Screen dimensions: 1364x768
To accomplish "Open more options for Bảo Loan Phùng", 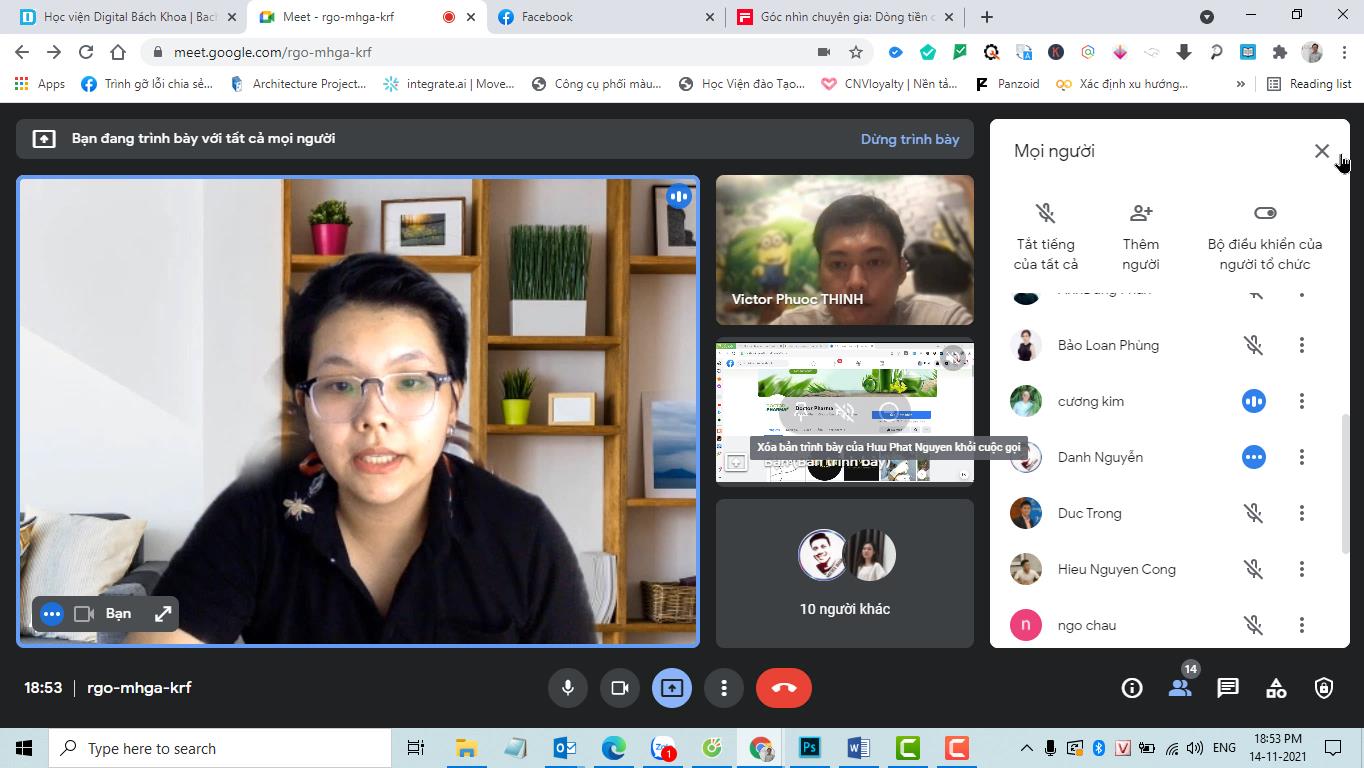I will (1301, 345).
